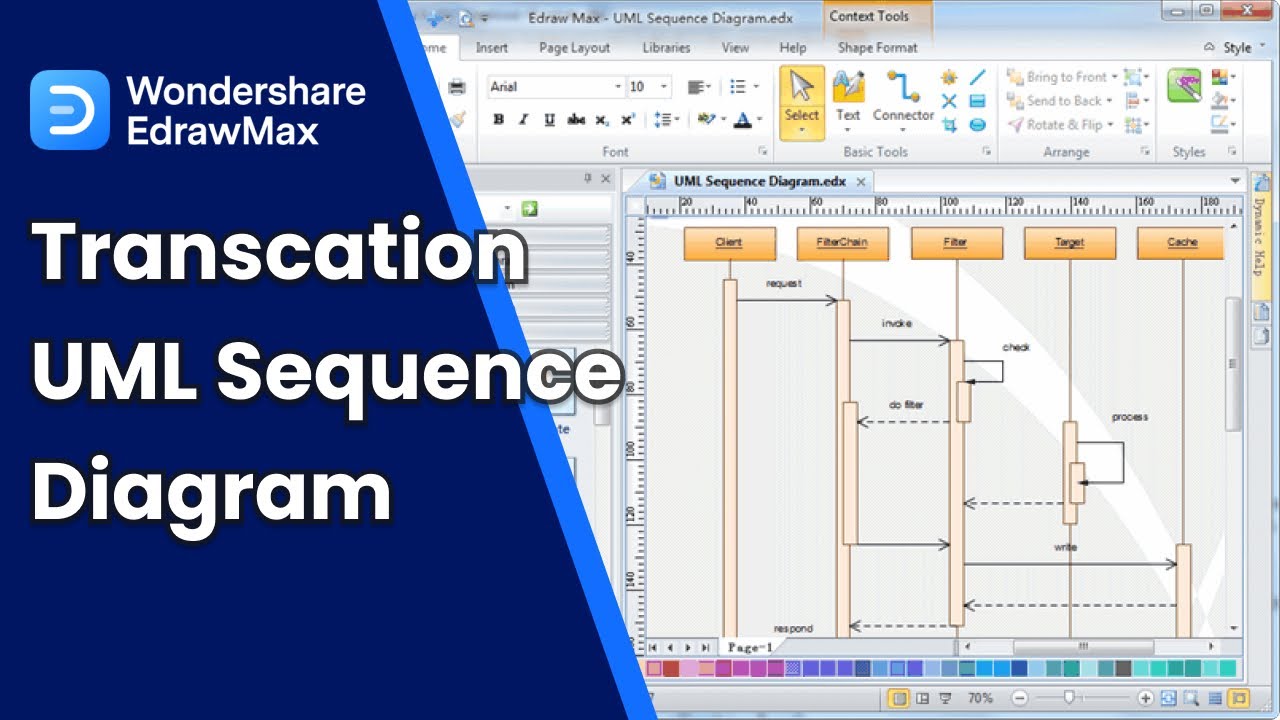Choose the Connector tool
The image size is (1280, 720).
pos(903,102)
